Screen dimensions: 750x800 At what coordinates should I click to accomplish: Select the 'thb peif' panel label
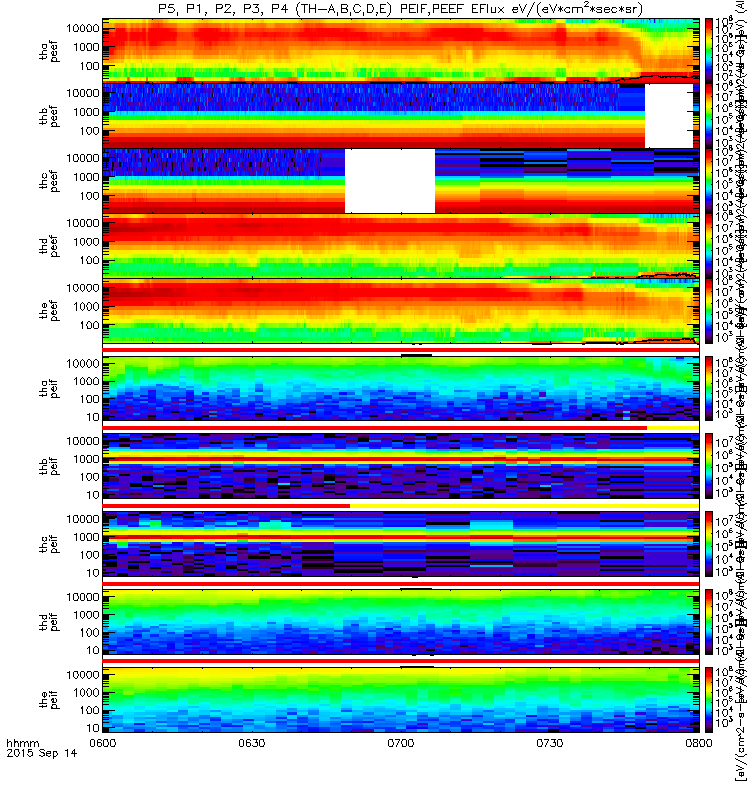click(49, 466)
